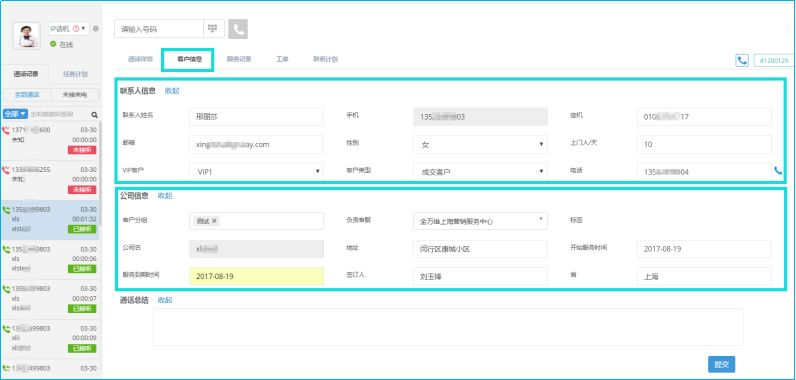Viewport: 796px width, 380px height.
Task: Remove the 测试 tag with its x
Action: (214, 221)
